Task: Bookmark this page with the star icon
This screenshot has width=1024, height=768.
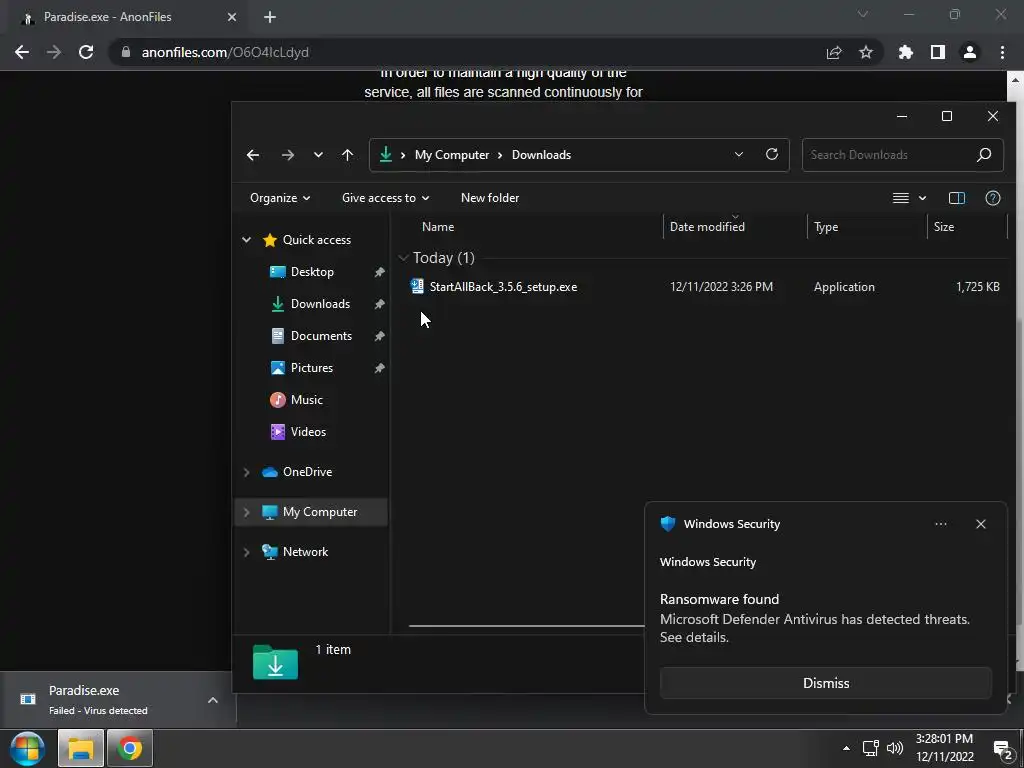Action: (865, 52)
